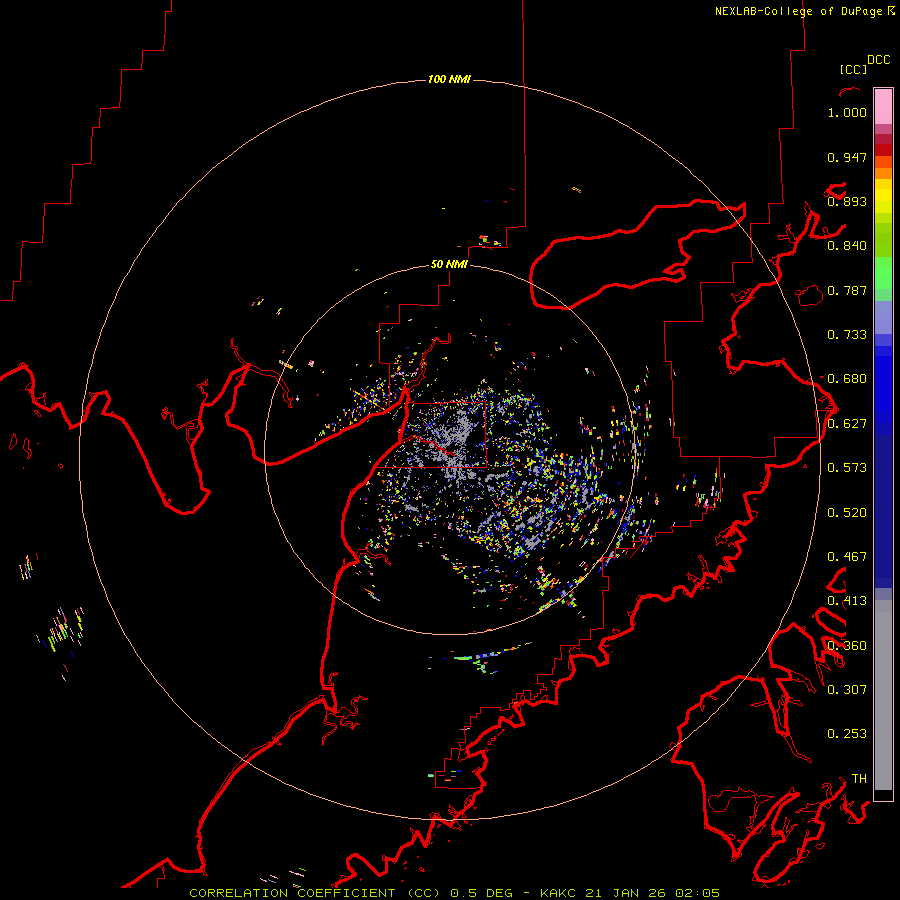The height and width of the screenshot is (900, 900).
Task: Click the 0.413 scale value
Action: pos(847,601)
